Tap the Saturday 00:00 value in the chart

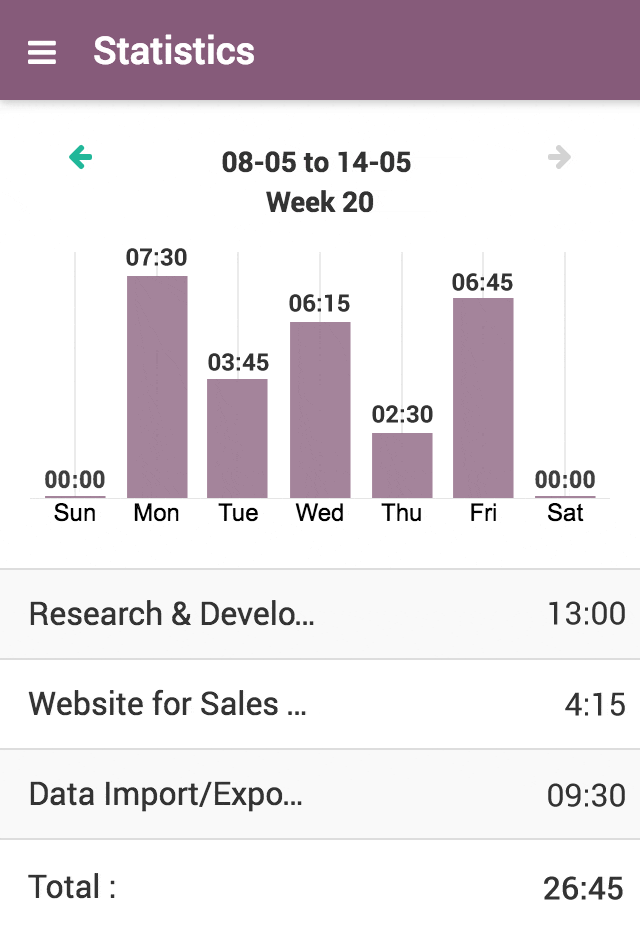point(566,481)
